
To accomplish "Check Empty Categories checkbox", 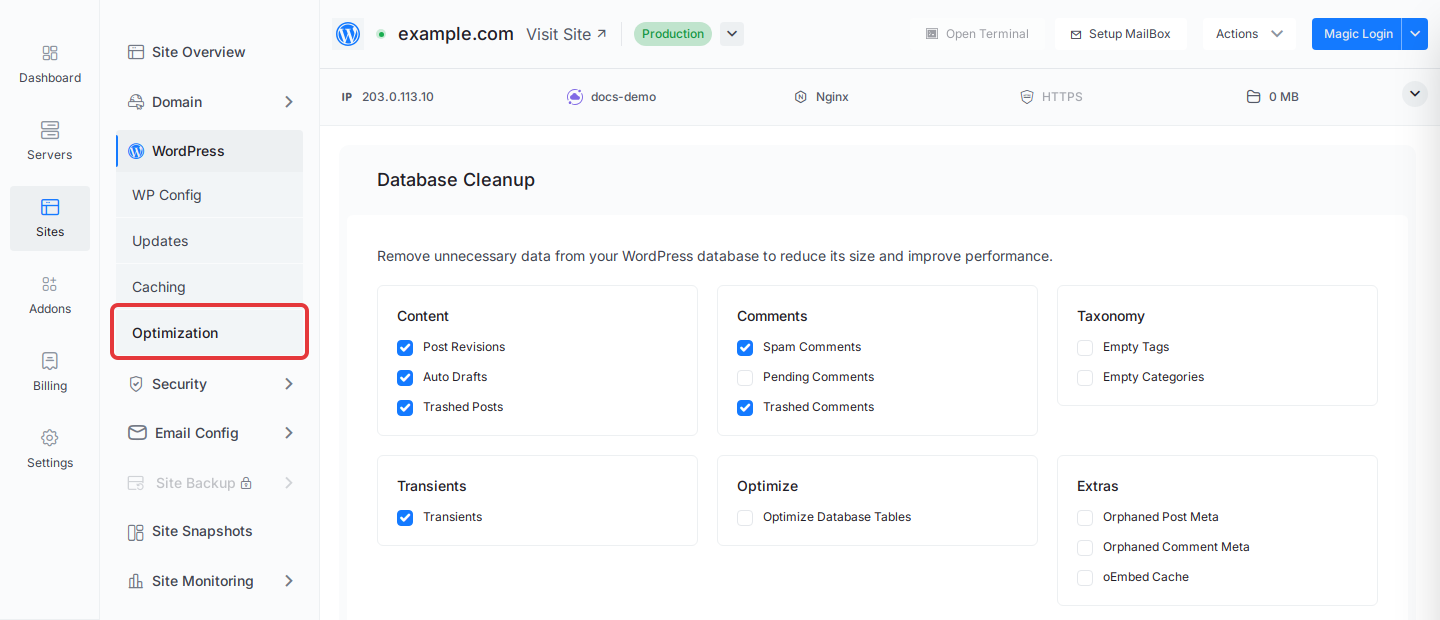I will point(1085,377).
